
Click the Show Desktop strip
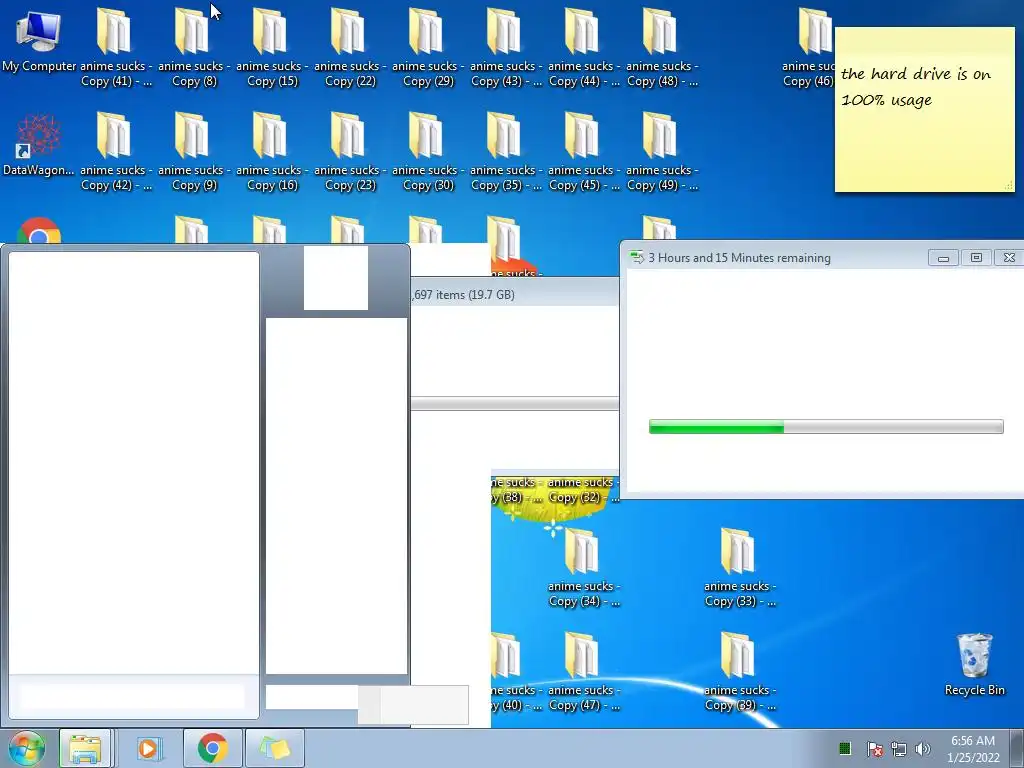(1017, 748)
